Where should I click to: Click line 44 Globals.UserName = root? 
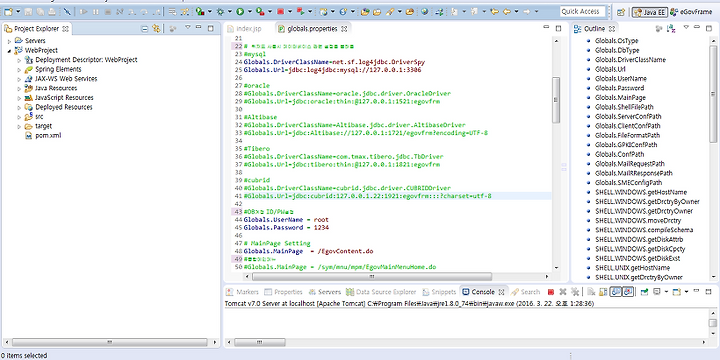(286, 219)
